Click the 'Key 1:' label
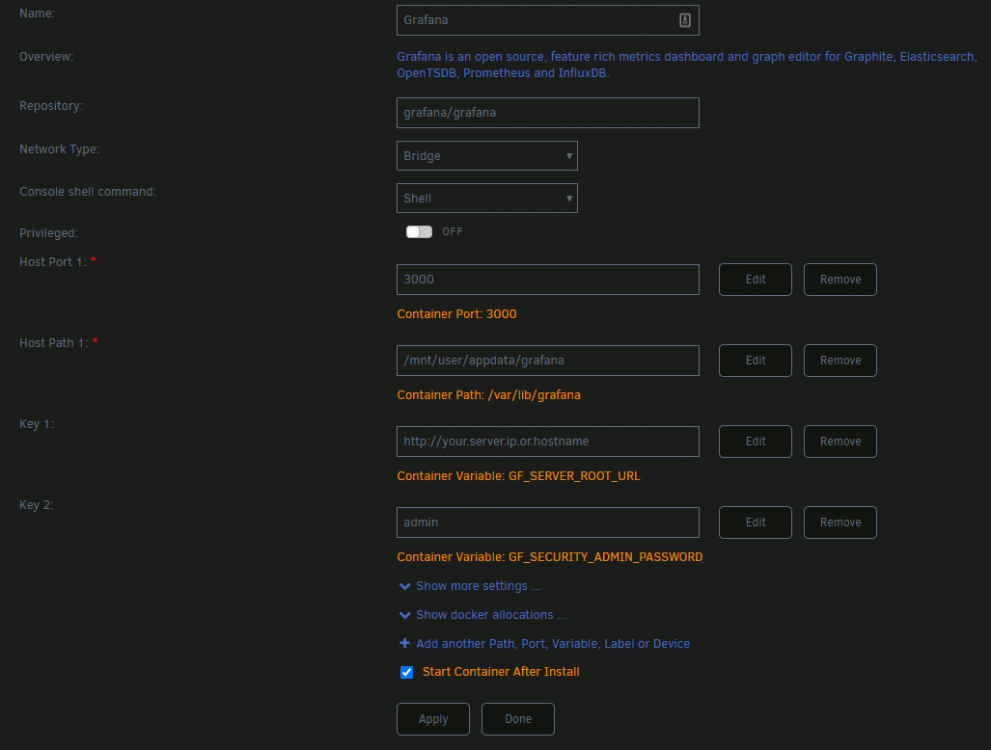 click(x=37, y=424)
